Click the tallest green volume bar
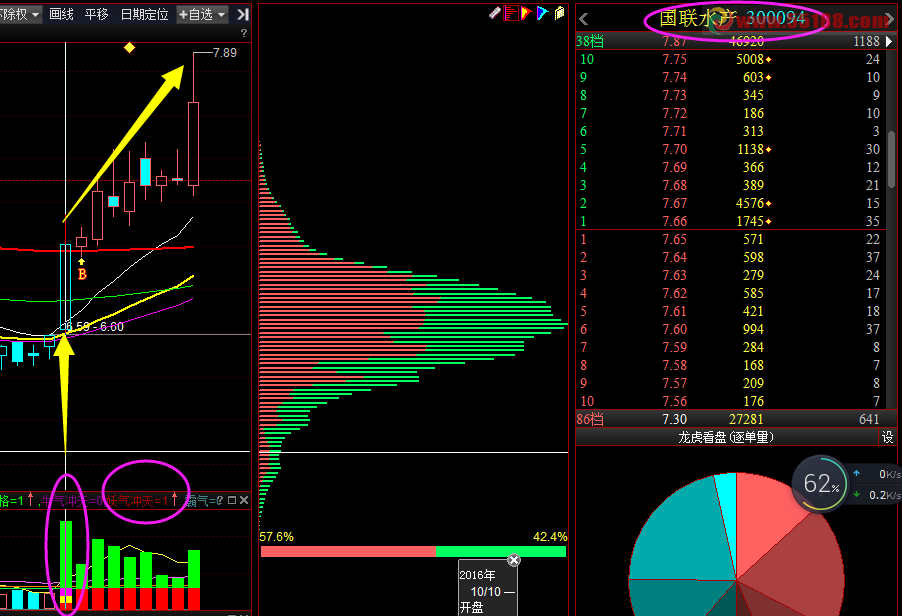902x616 pixels. (x=66, y=554)
